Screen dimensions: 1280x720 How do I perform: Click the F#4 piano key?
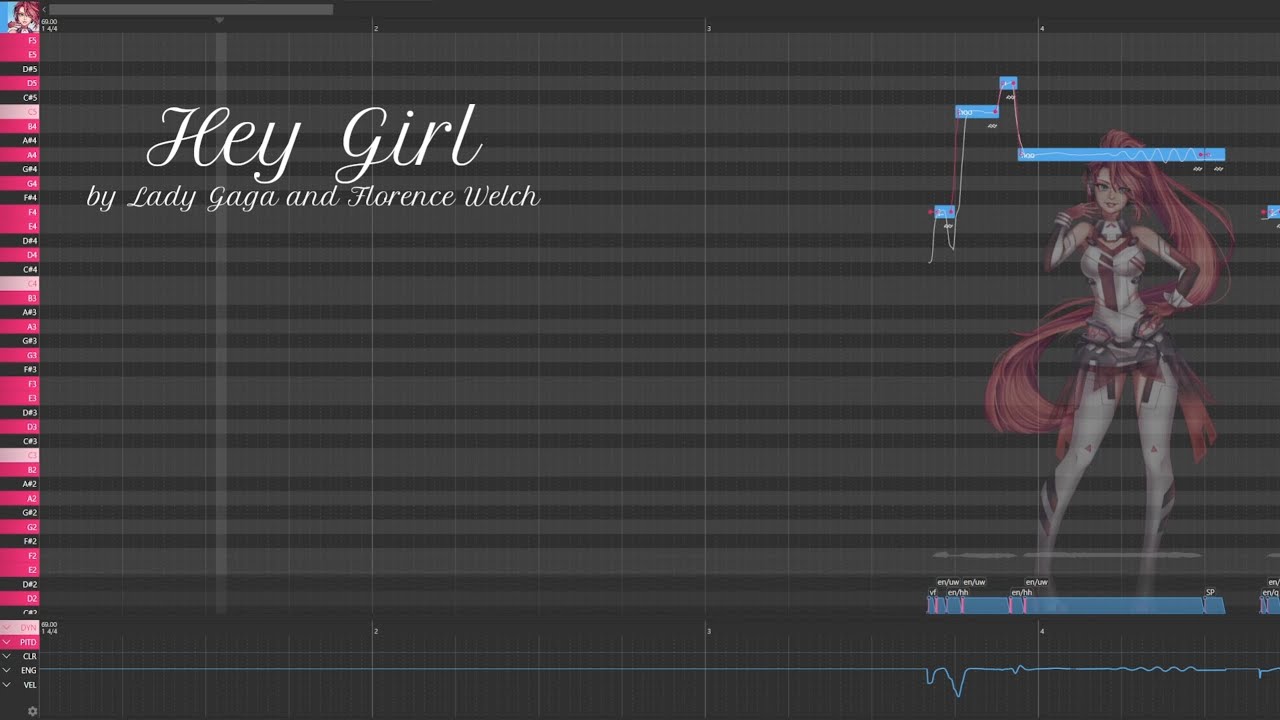(20, 198)
